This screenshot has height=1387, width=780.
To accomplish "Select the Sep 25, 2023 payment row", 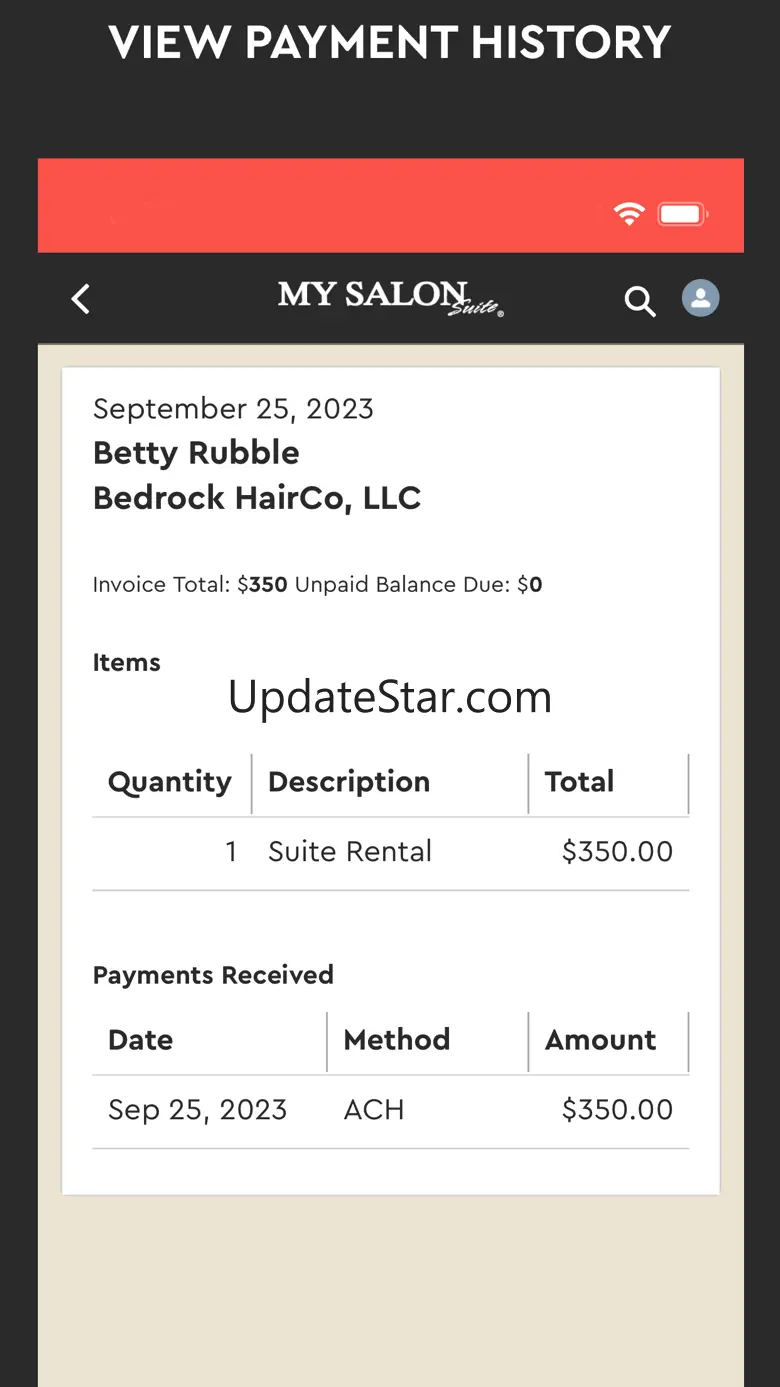I will click(x=391, y=1110).
